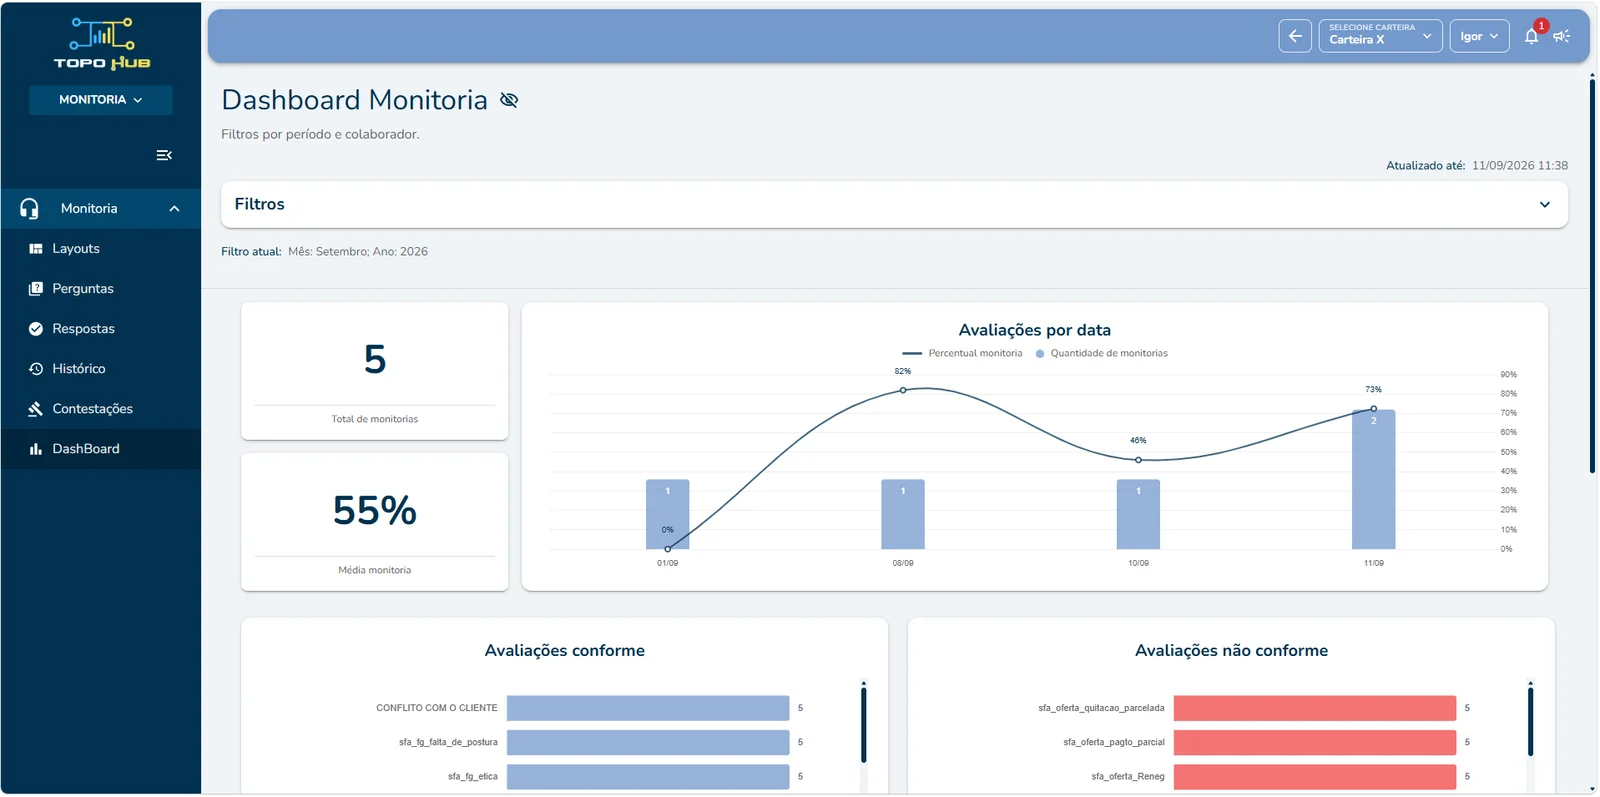Expand the Filtros panel chevron
This screenshot has height=797, width=1600.
click(x=1545, y=205)
